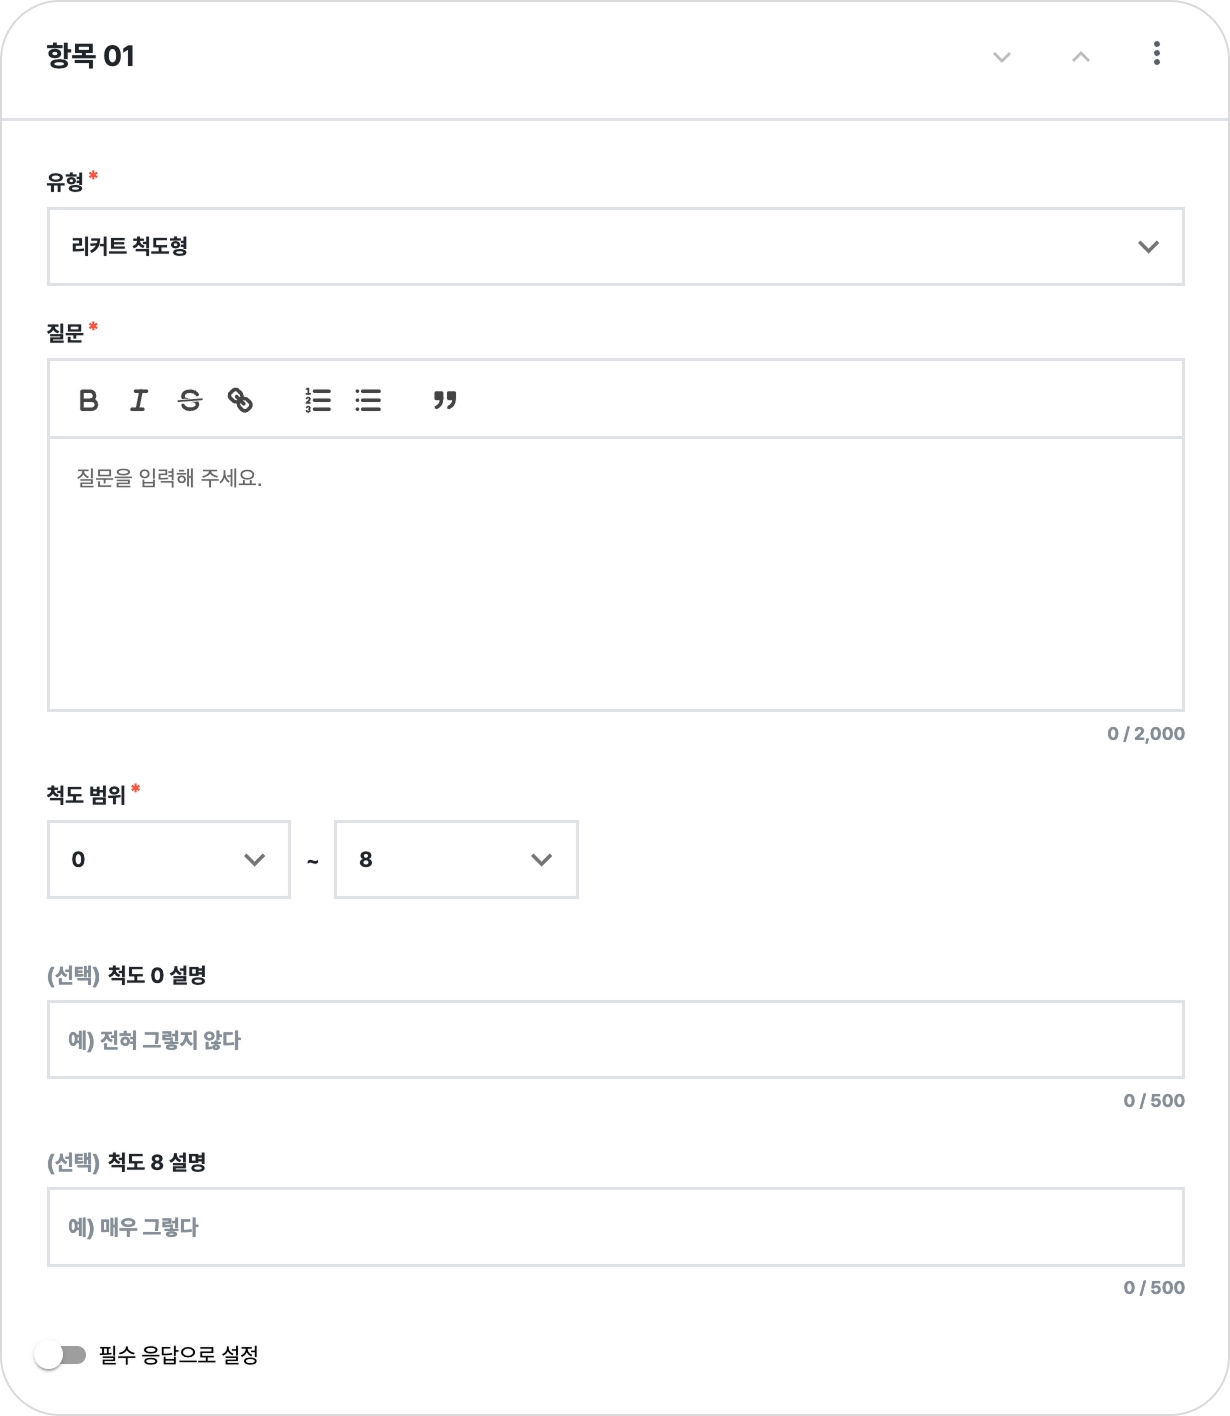Focus the 척도 8 설명 input field
Image resolution: width=1230 pixels, height=1416 pixels.
[x=615, y=1226]
